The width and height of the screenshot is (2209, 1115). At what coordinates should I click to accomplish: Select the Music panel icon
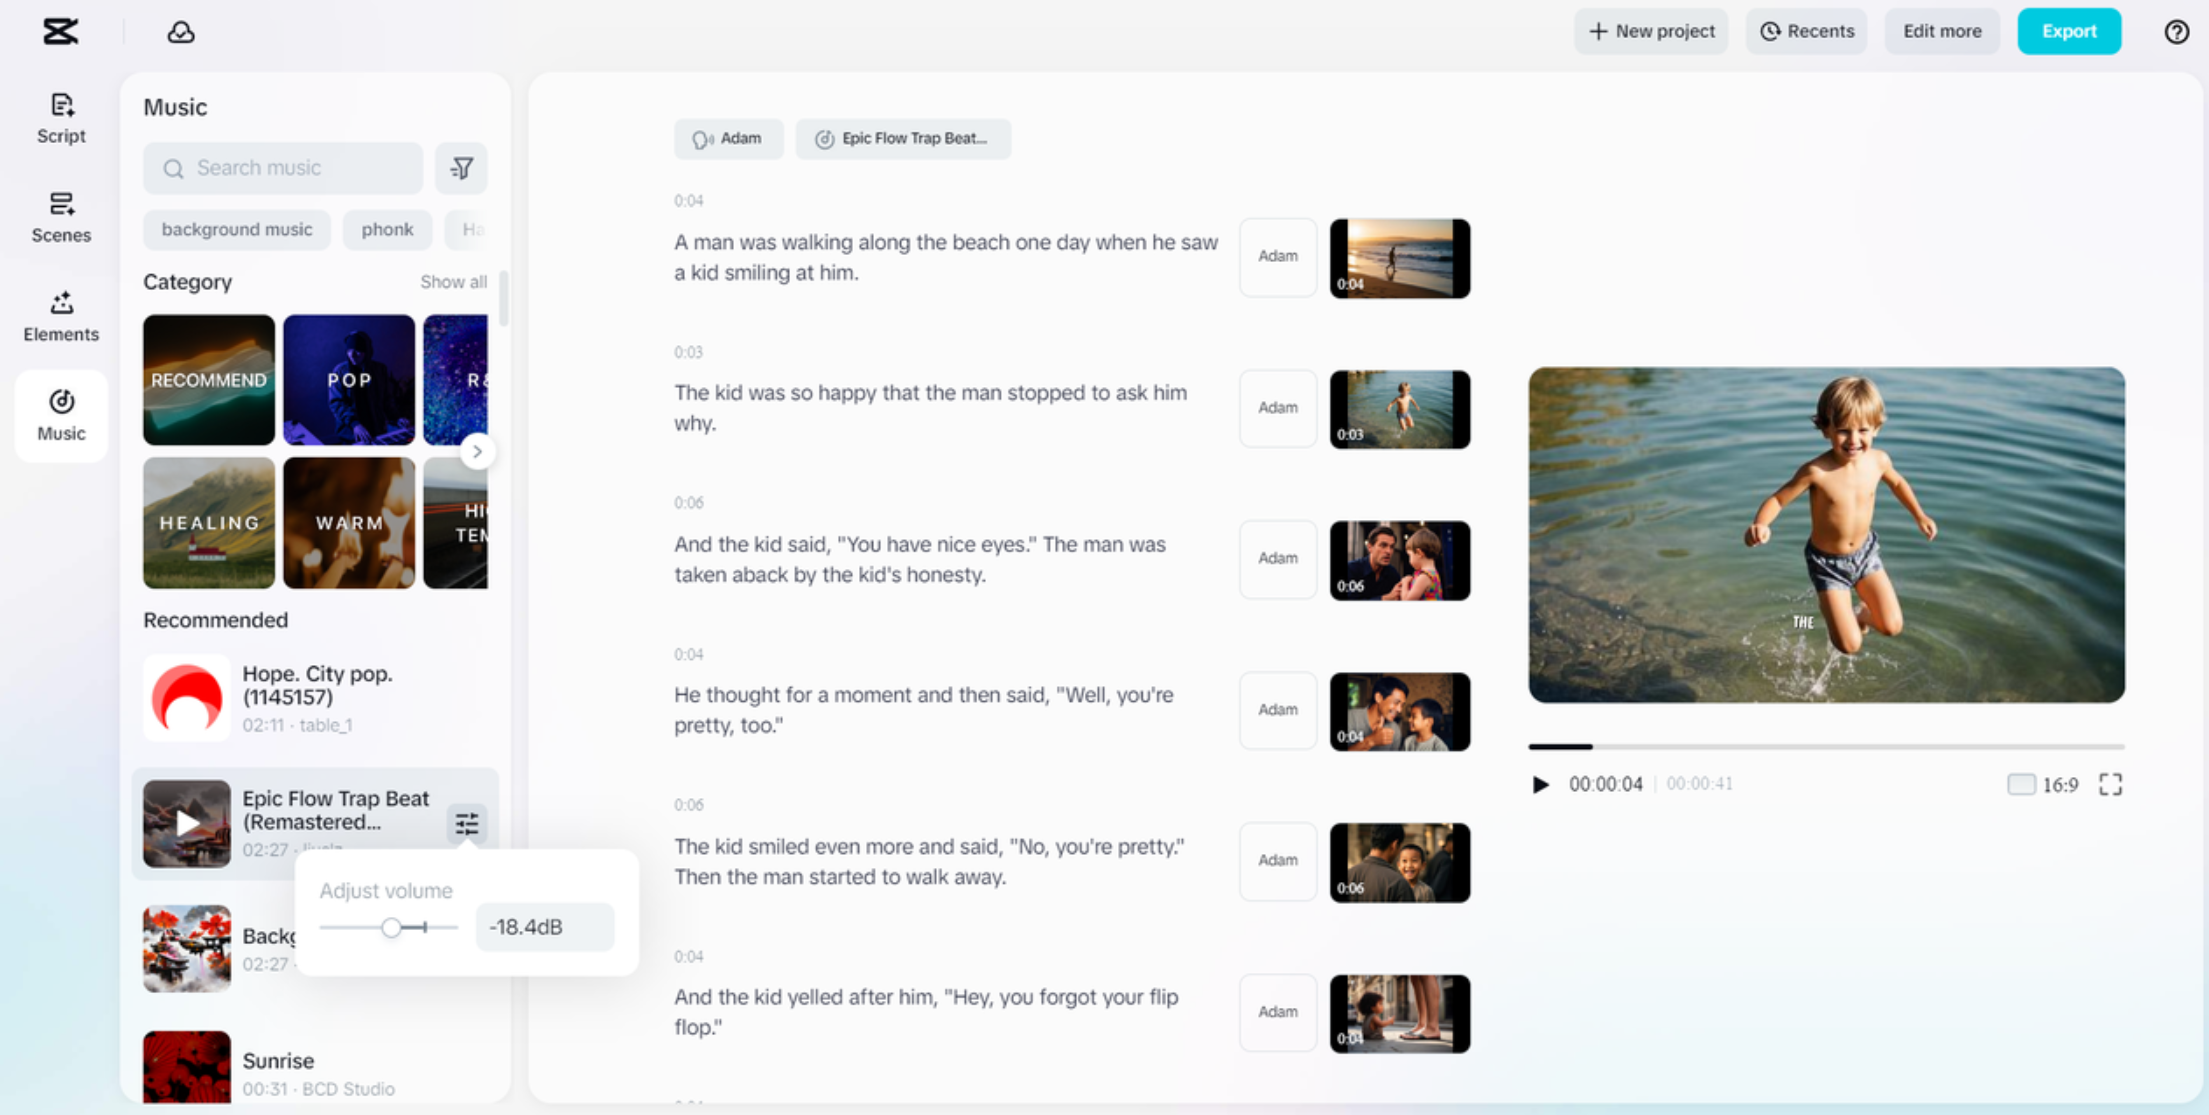[x=61, y=415]
